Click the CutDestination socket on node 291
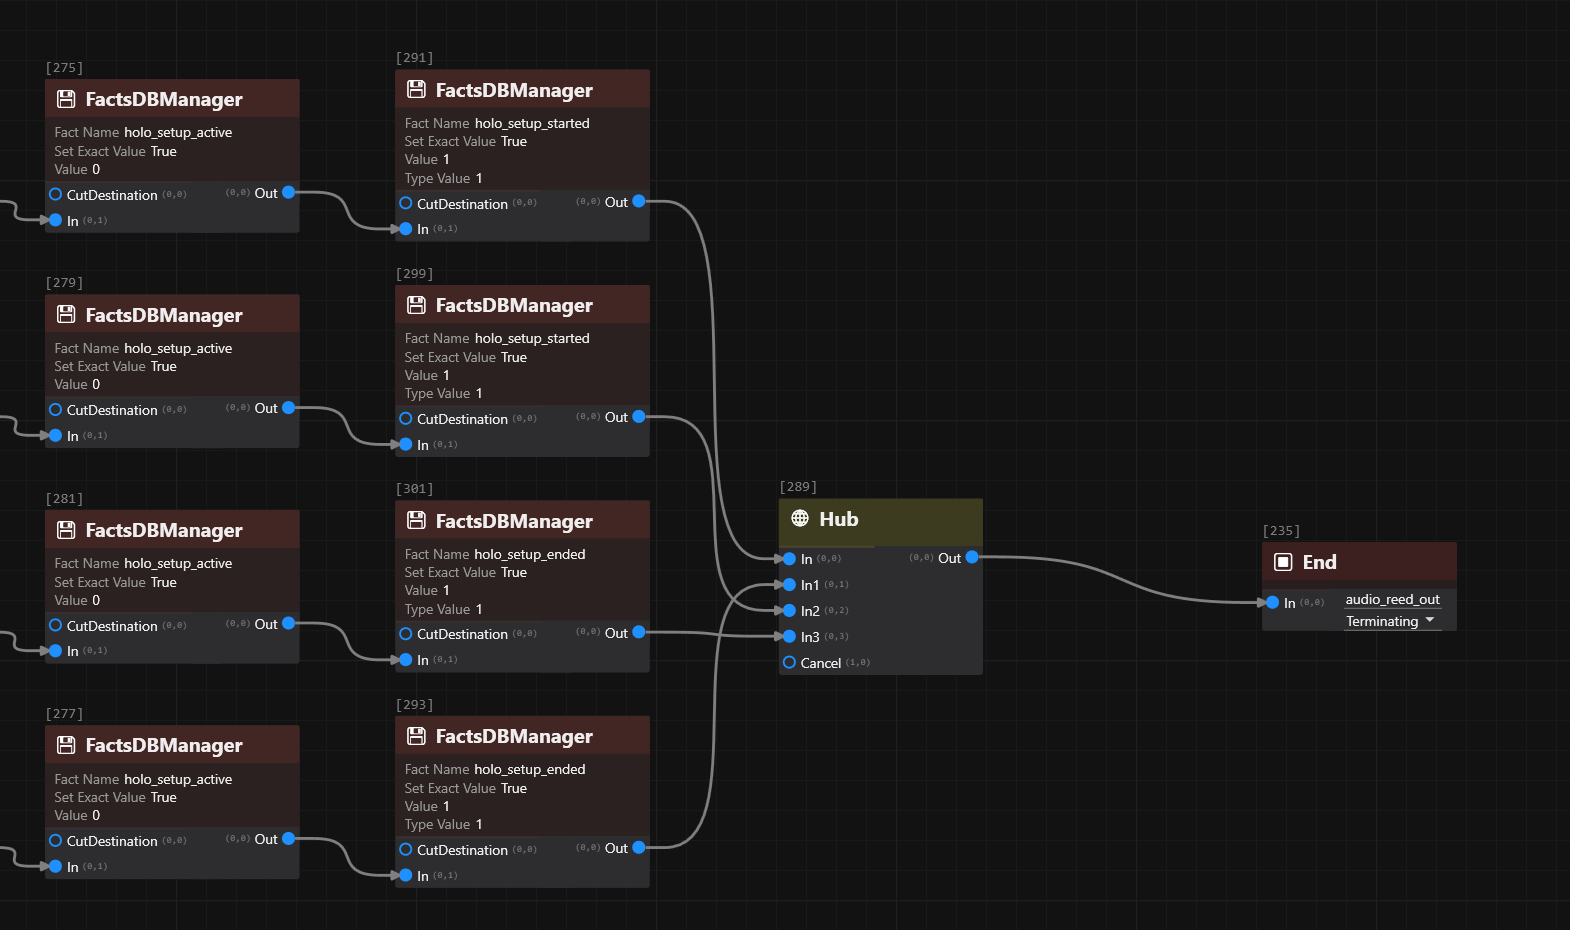 [x=406, y=203]
